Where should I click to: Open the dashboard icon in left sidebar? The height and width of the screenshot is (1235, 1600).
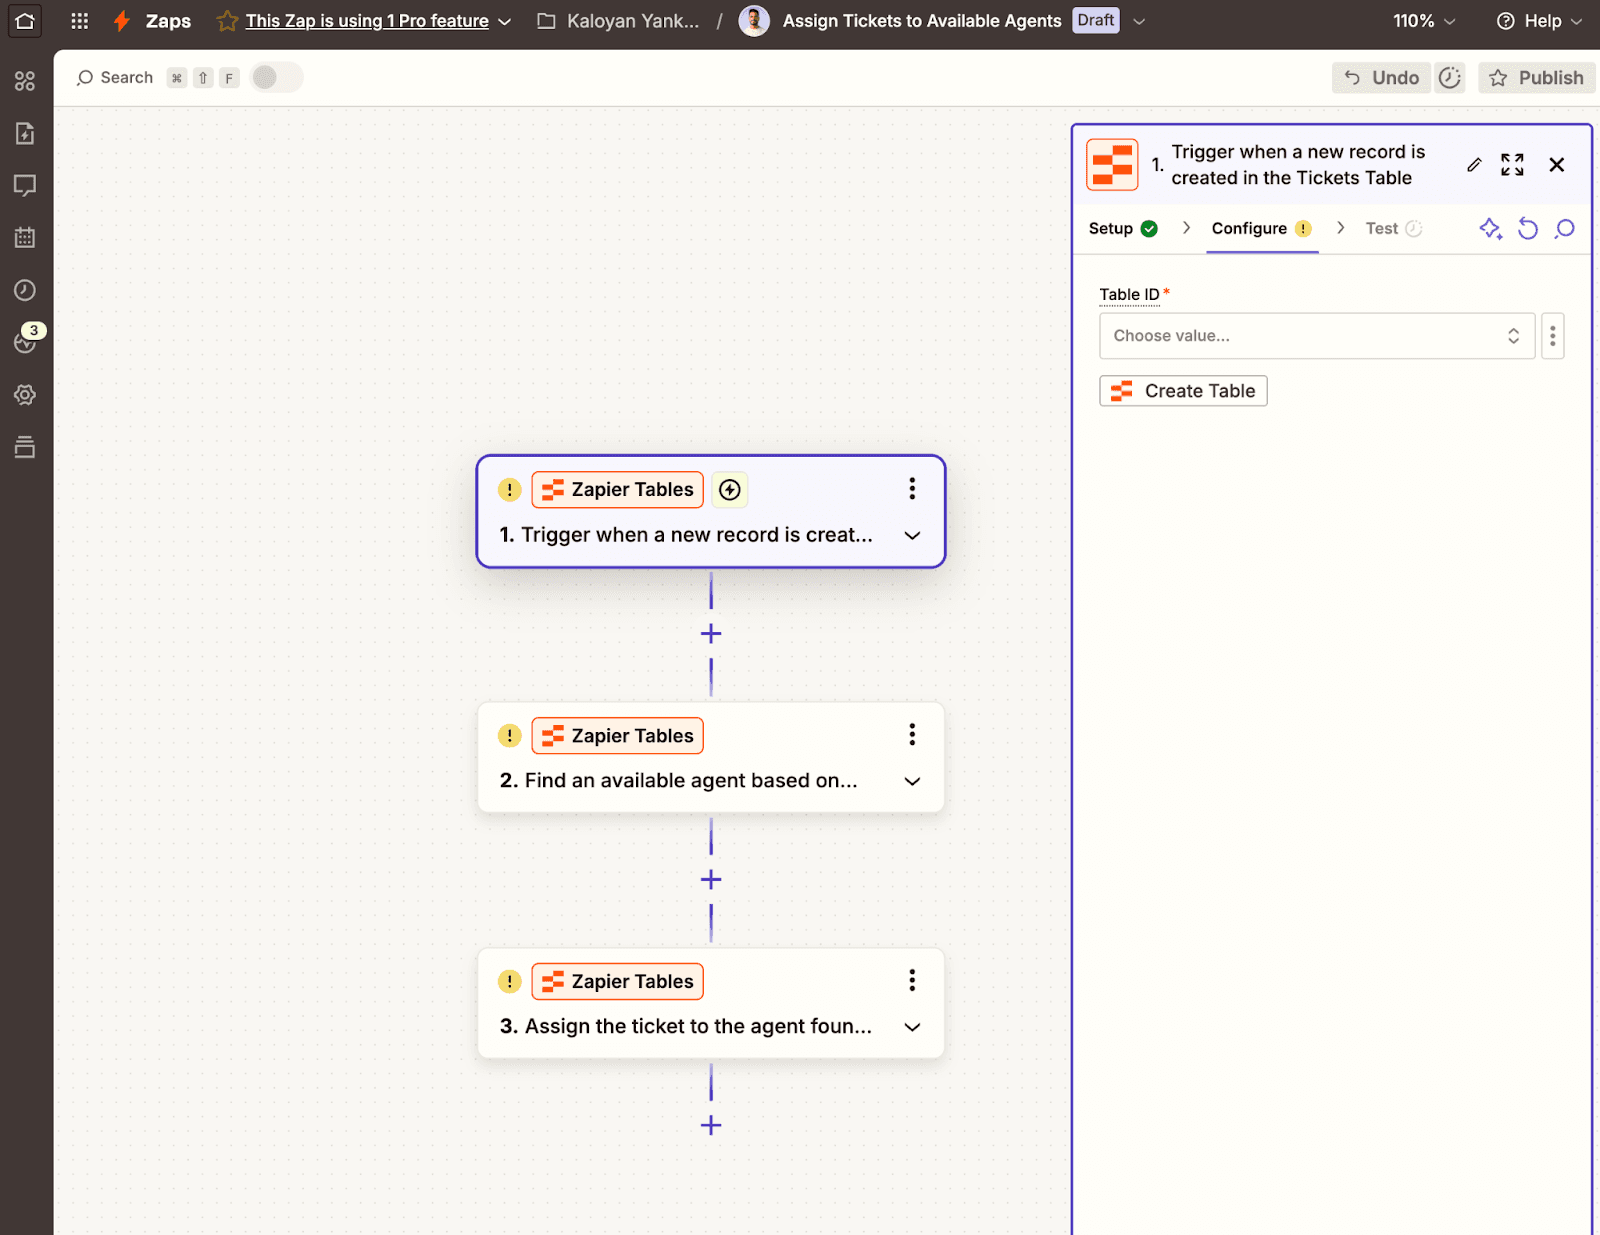coord(25,81)
